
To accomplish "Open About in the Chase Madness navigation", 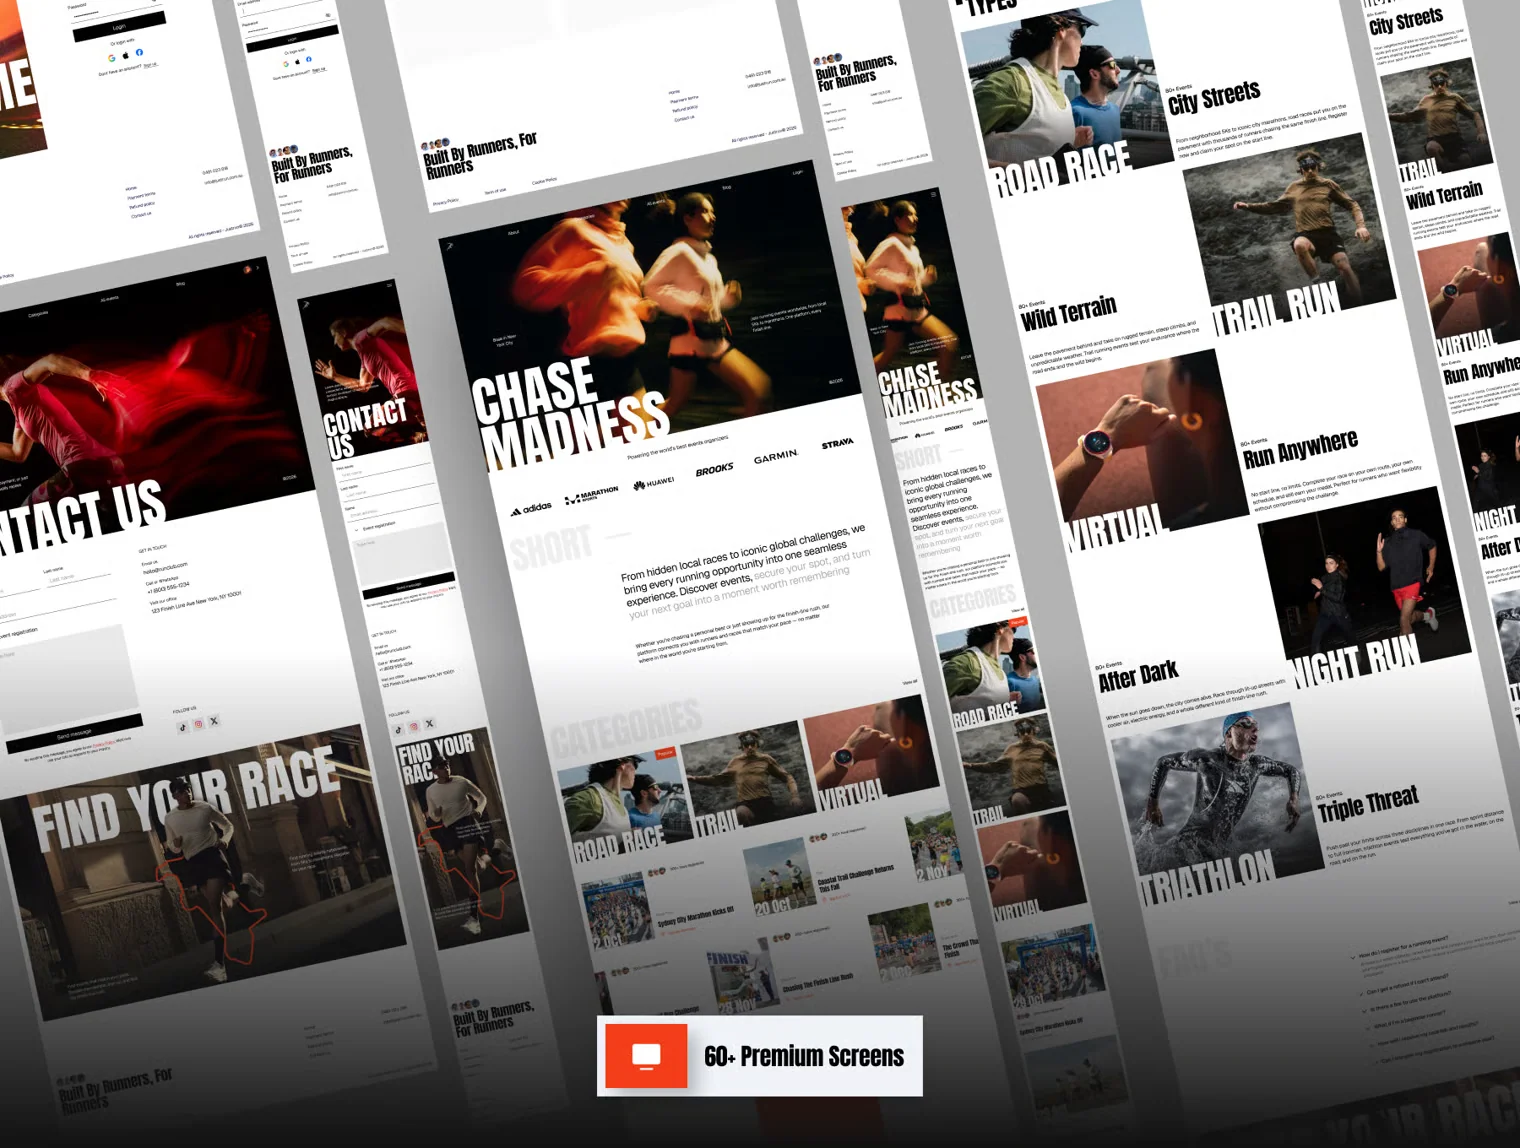I will point(513,232).
